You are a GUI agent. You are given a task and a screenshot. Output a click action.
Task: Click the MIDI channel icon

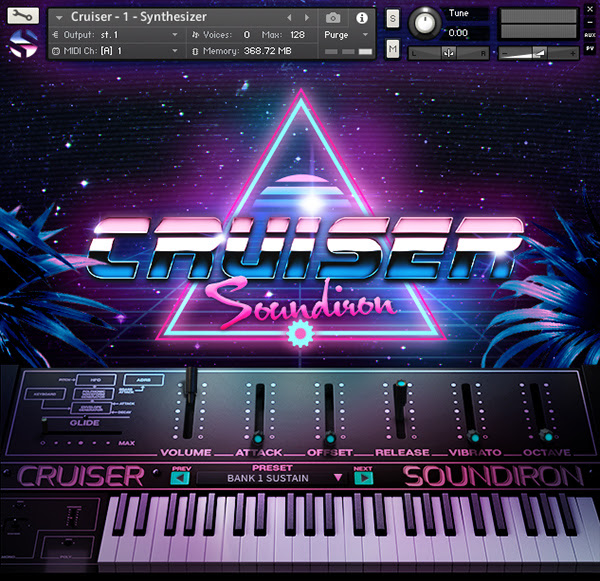56,51
